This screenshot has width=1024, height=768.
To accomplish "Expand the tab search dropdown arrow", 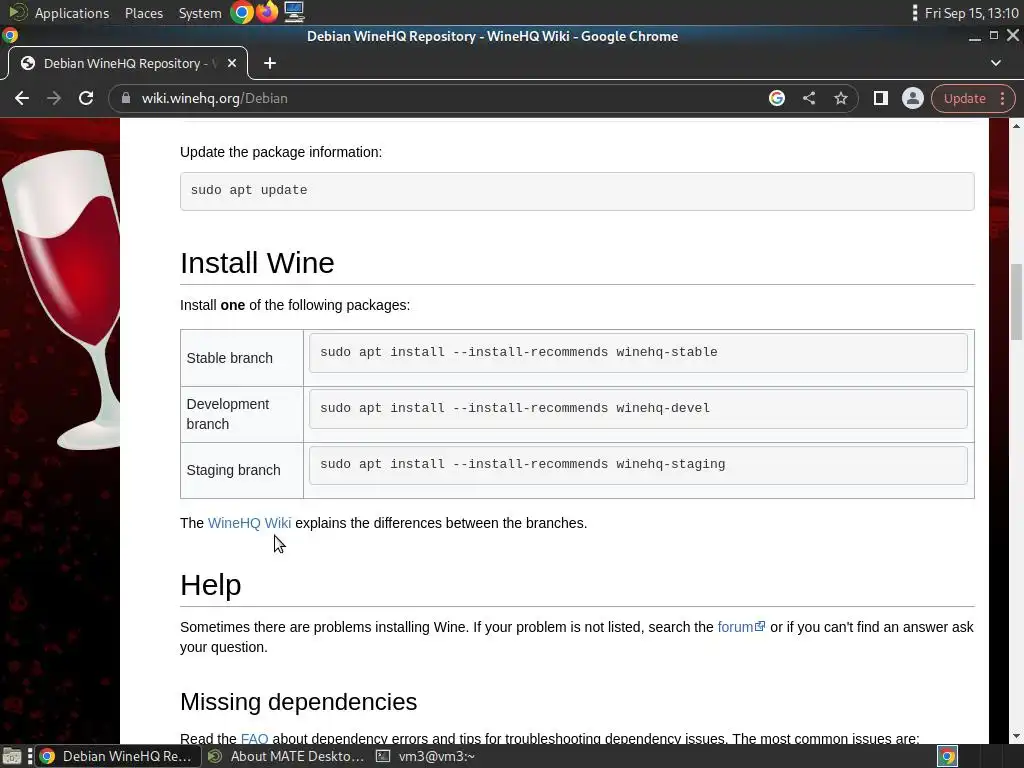I will (x=995, y=63).
